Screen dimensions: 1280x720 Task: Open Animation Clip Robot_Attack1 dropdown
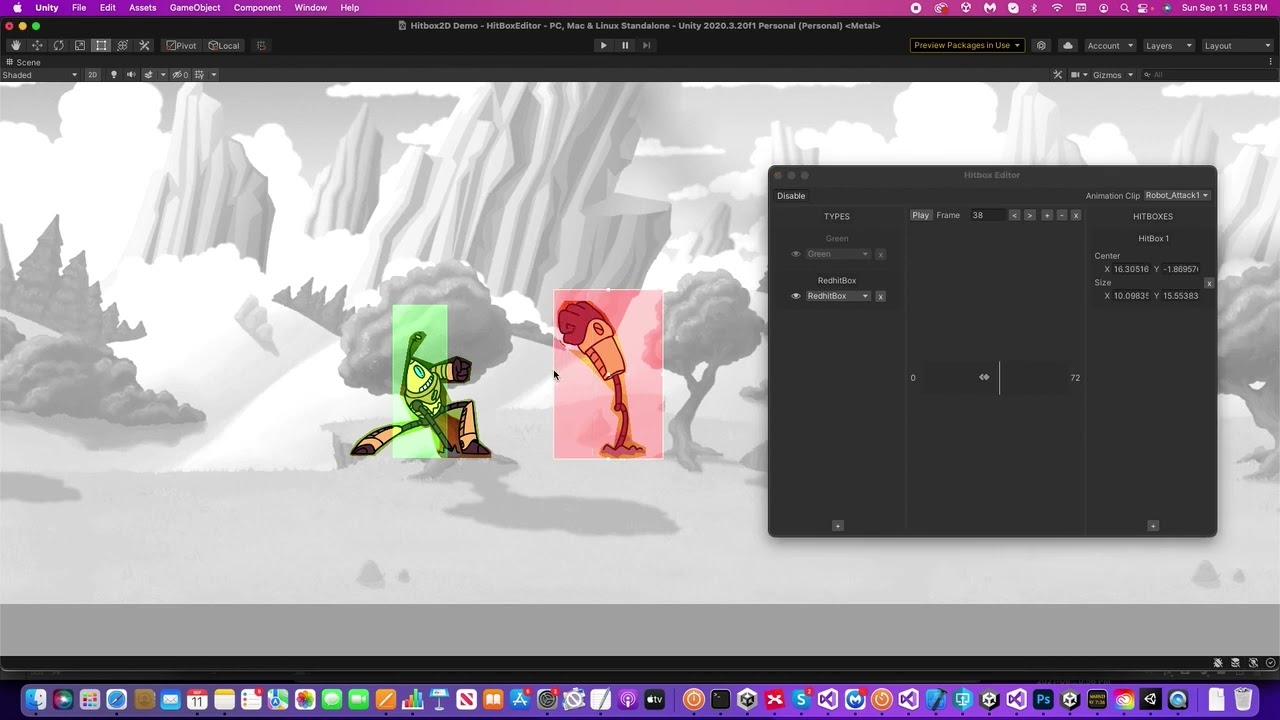point(1177,196)
